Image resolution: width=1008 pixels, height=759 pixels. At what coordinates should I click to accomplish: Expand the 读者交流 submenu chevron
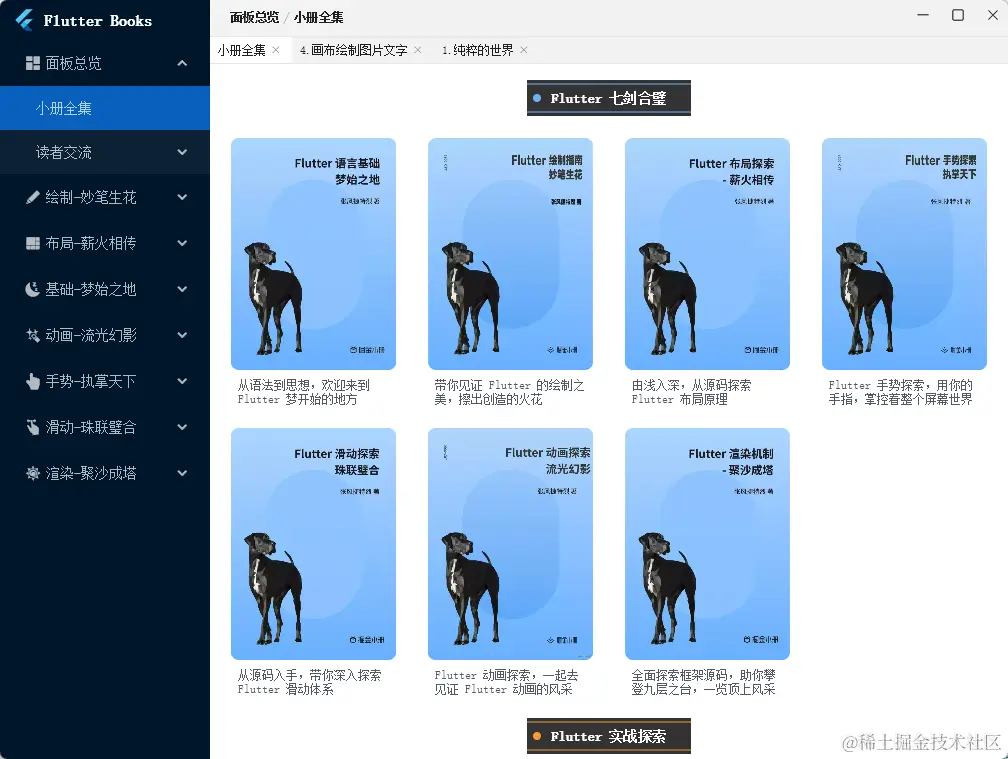click(182, 152)
